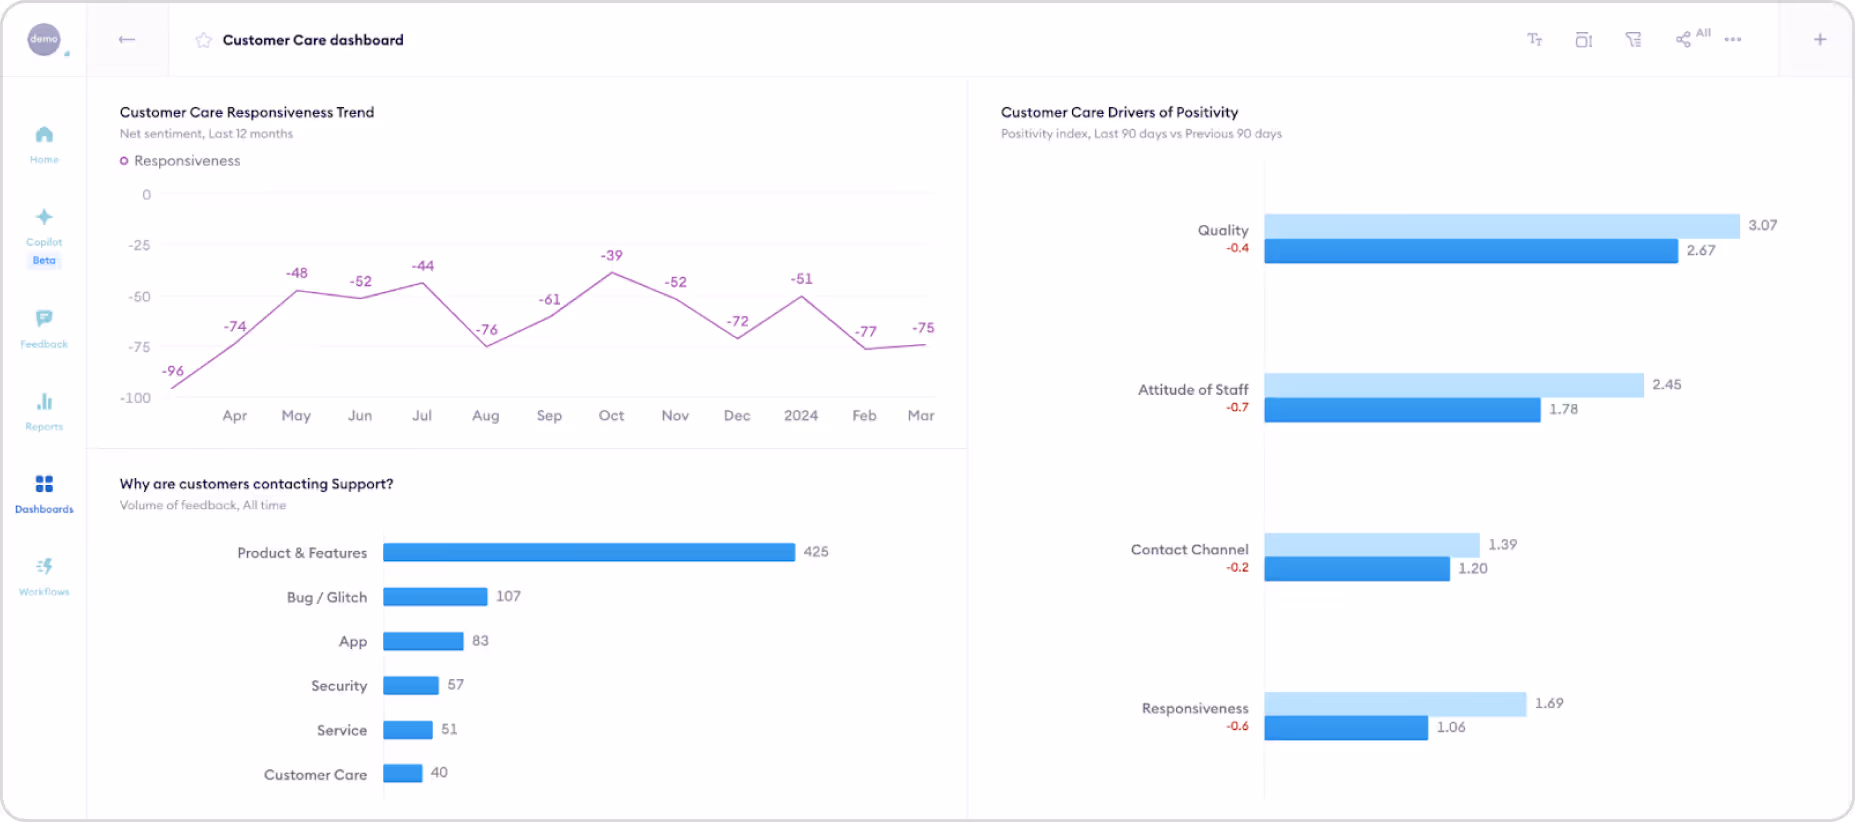1855x822 pixels.
Task: Select Dashboards in the sidebar
Action: tap(44, 494)
